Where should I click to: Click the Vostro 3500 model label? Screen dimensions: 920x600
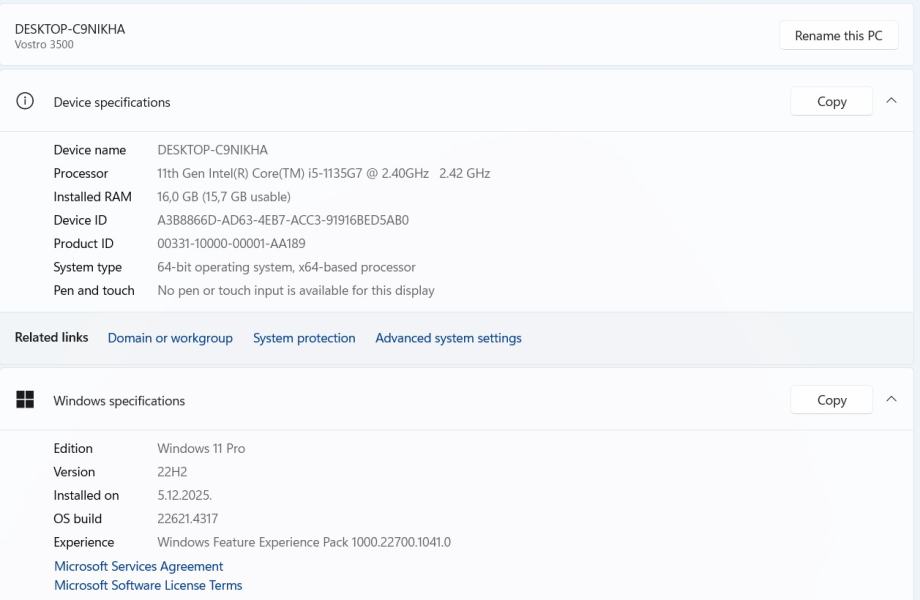pyautogui.click(x=44, y=45)
